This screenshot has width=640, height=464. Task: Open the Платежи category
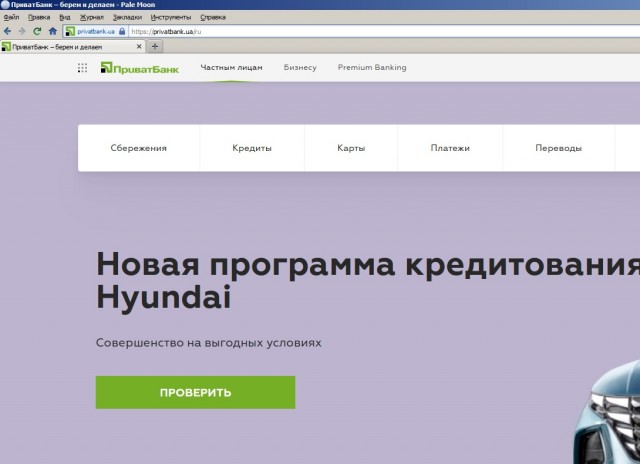coord(450,148)
